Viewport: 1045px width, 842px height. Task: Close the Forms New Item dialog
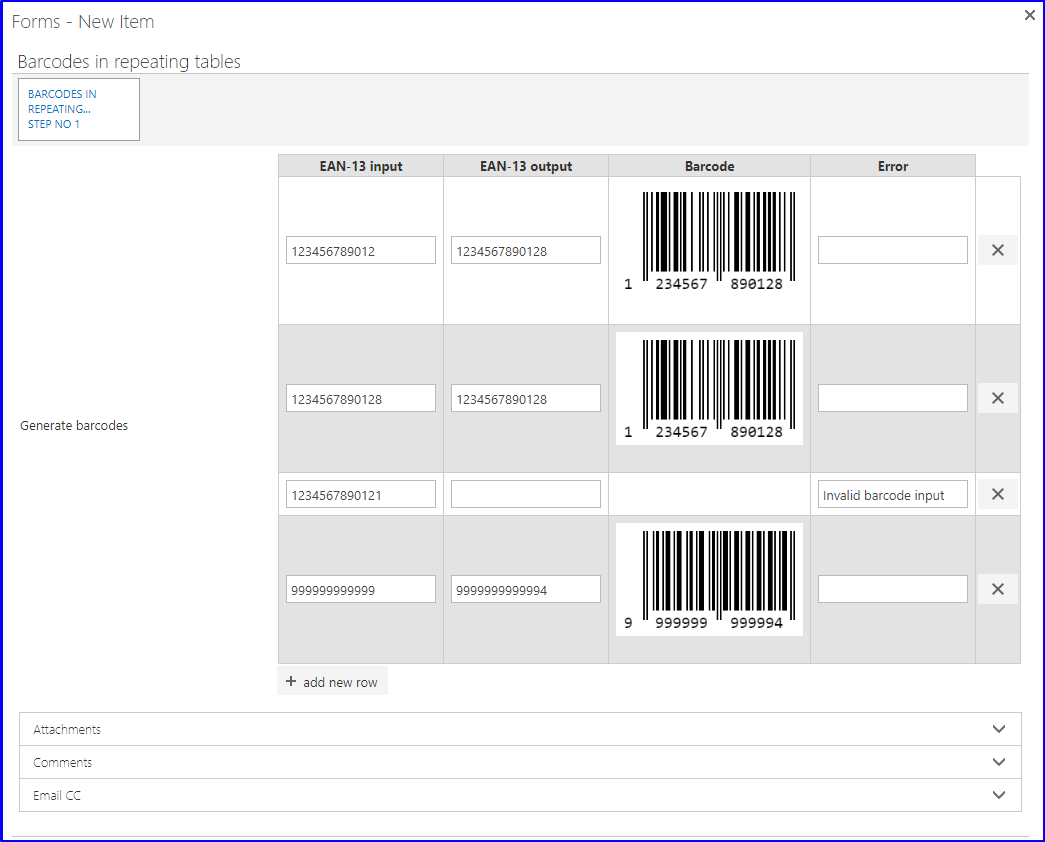[1030, 15]
